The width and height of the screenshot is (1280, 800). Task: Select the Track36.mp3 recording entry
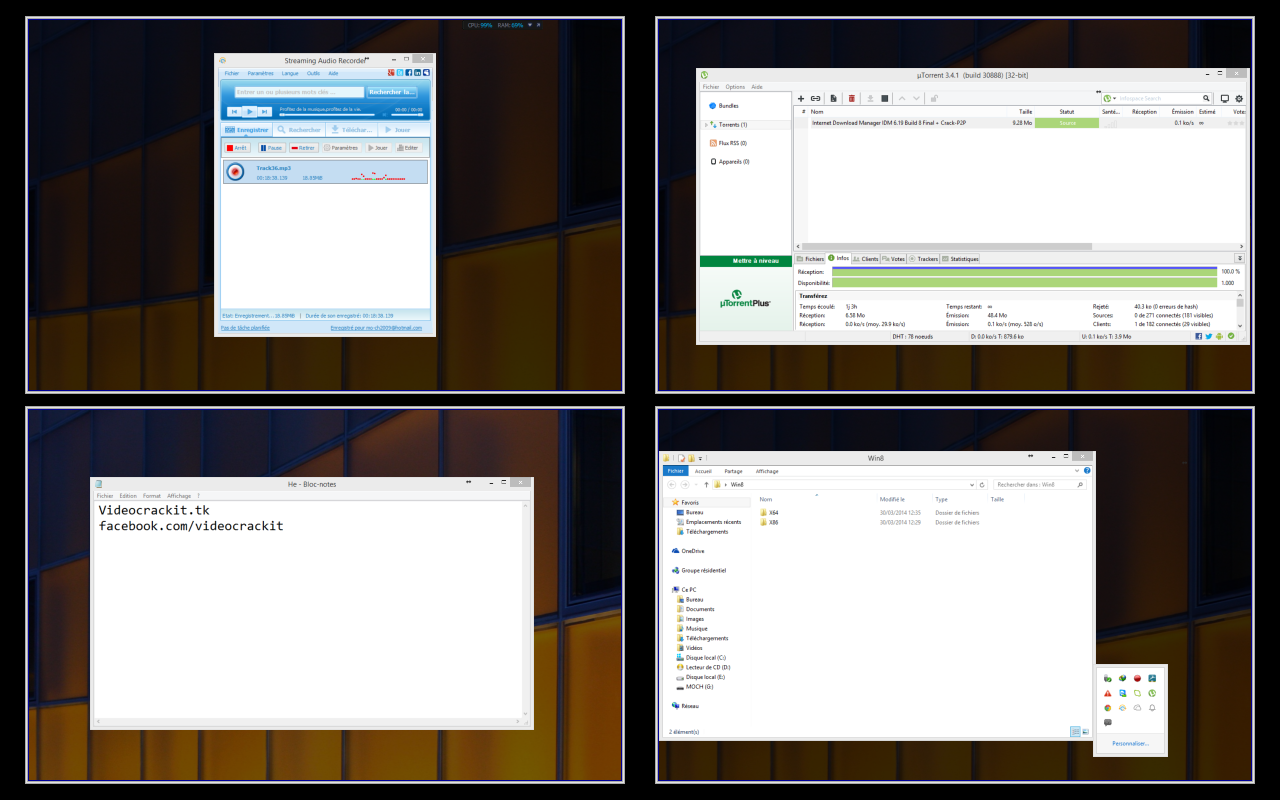pos(325,172)
